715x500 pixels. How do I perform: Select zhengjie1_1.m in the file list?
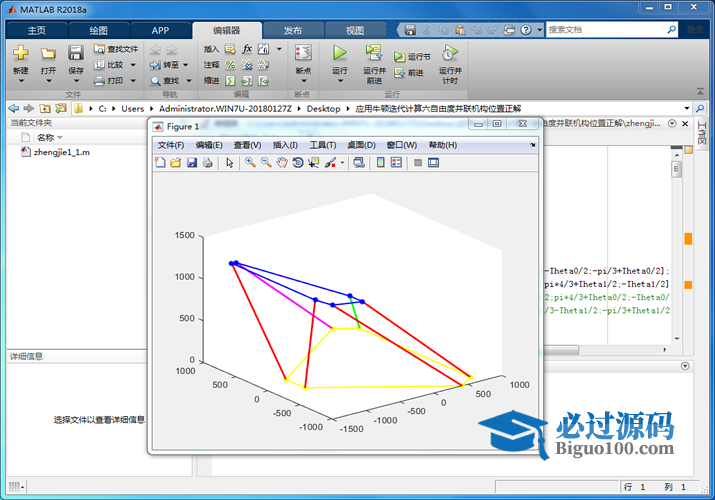point(61,153)
